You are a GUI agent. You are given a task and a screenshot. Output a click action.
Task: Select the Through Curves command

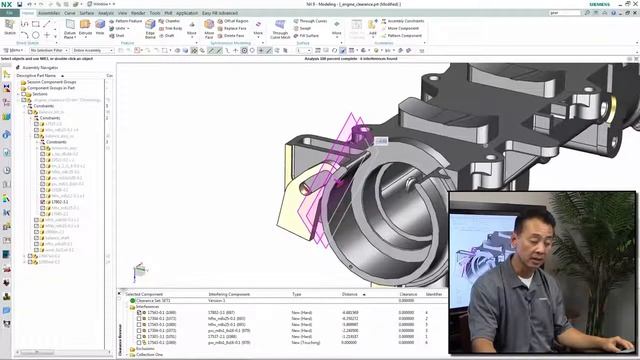(310, 21)
